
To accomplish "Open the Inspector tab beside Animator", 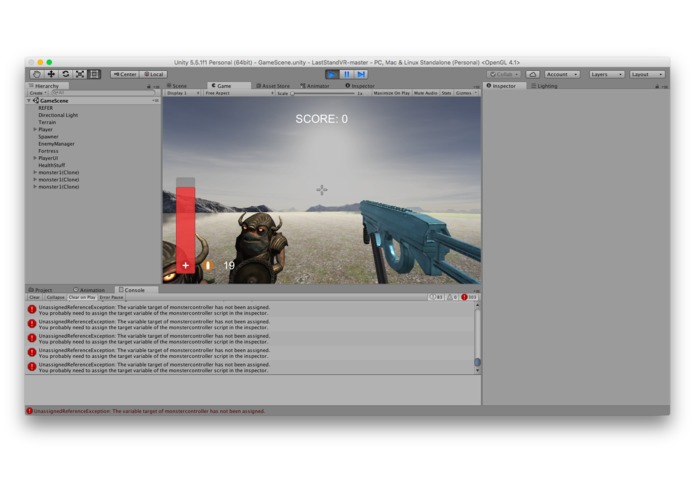I will click(x=360, y=86).
